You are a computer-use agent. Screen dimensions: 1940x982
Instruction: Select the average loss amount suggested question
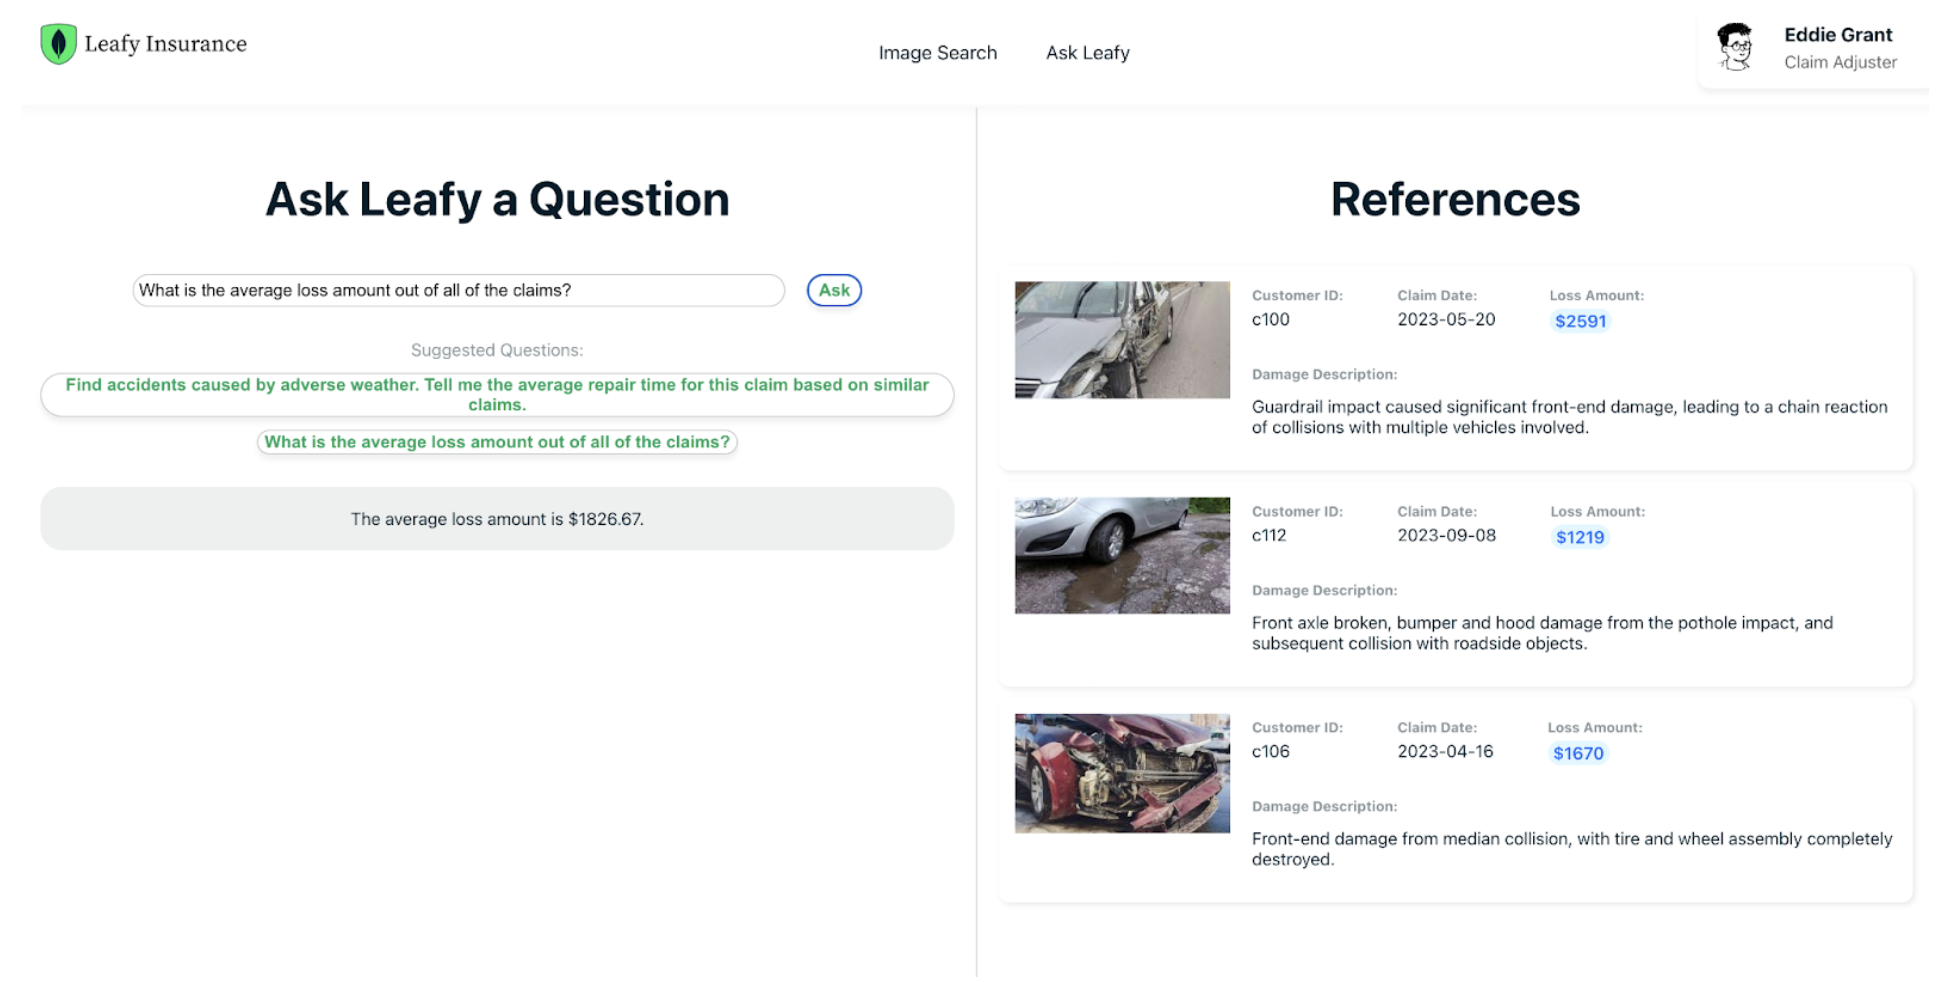[497, 441]
